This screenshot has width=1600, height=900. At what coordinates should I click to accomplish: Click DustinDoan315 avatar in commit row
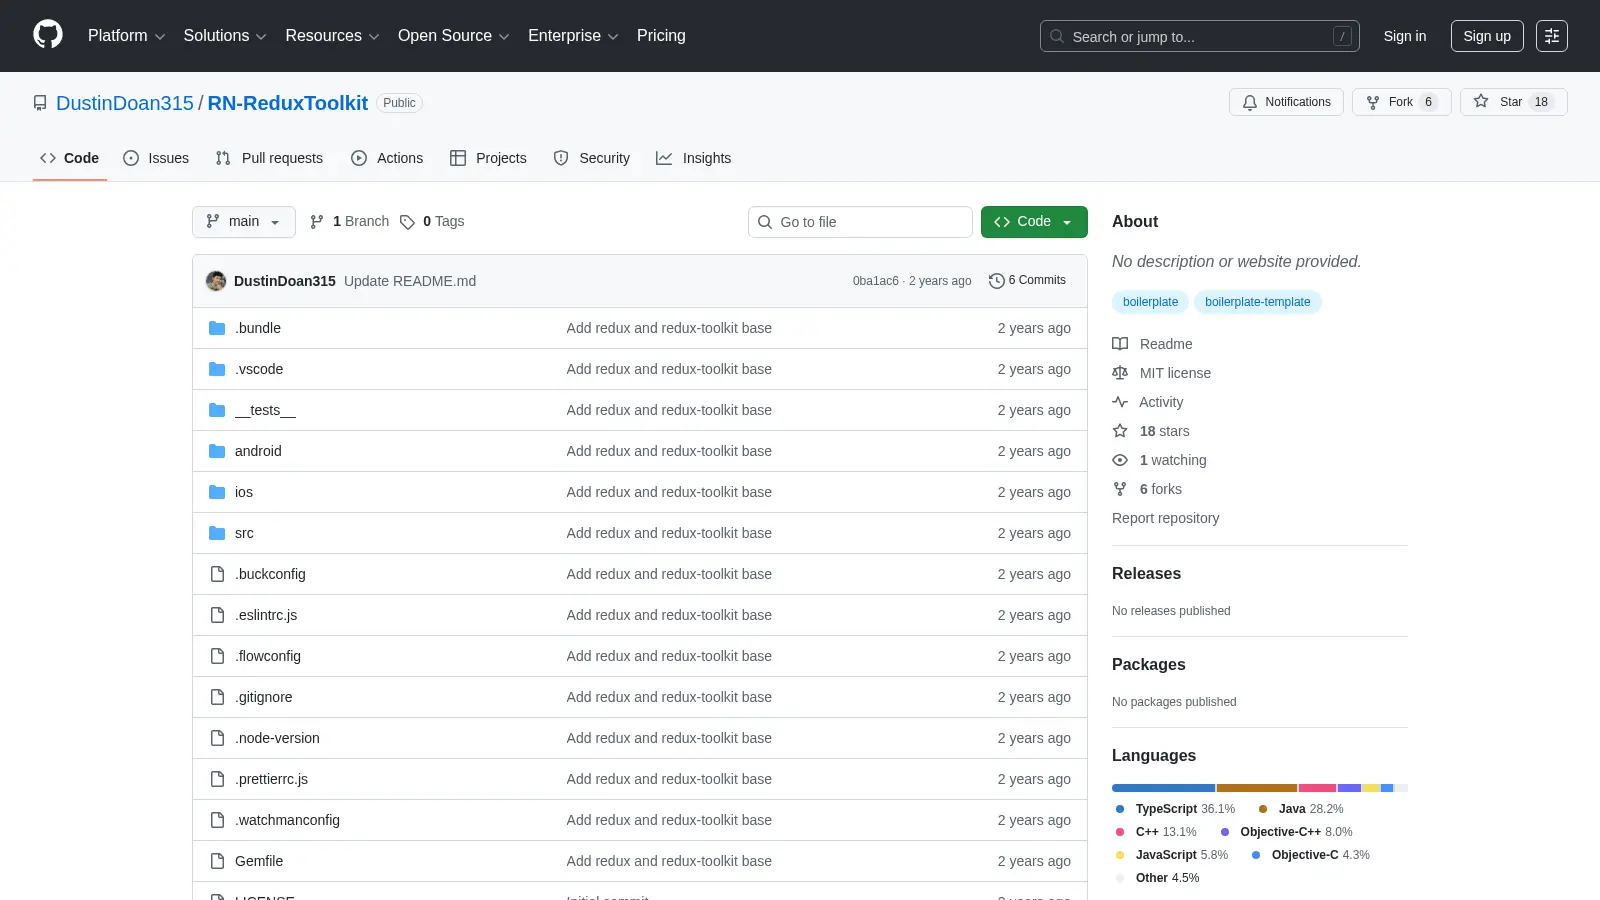(216, 281)
